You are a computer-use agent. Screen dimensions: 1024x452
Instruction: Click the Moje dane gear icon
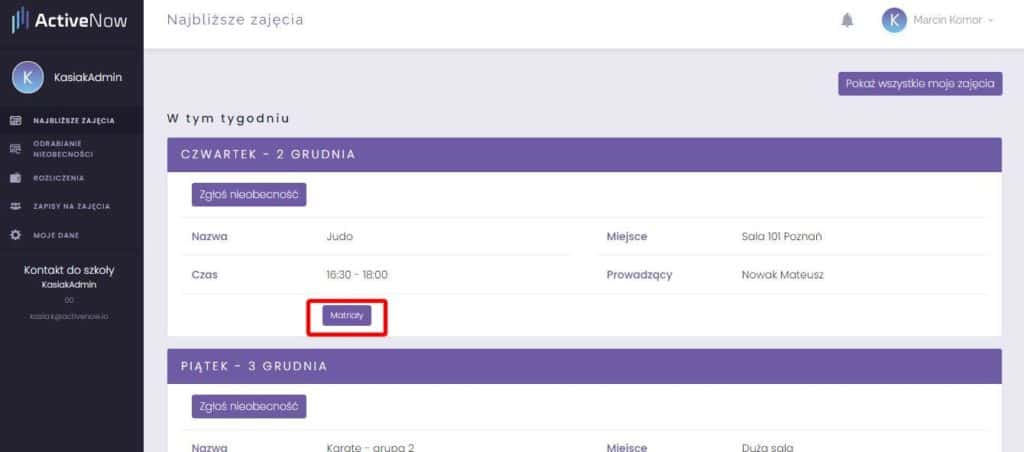point(16,235)
